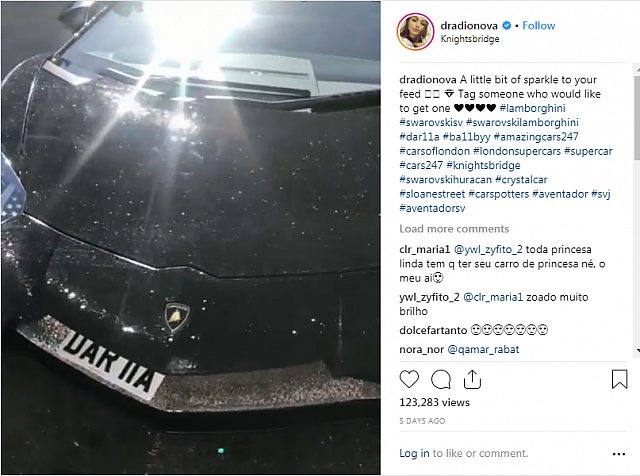The image size is (640, 476).
Task: Click the comments scrollbar down arrow
Action: click(x=637, y=351)
